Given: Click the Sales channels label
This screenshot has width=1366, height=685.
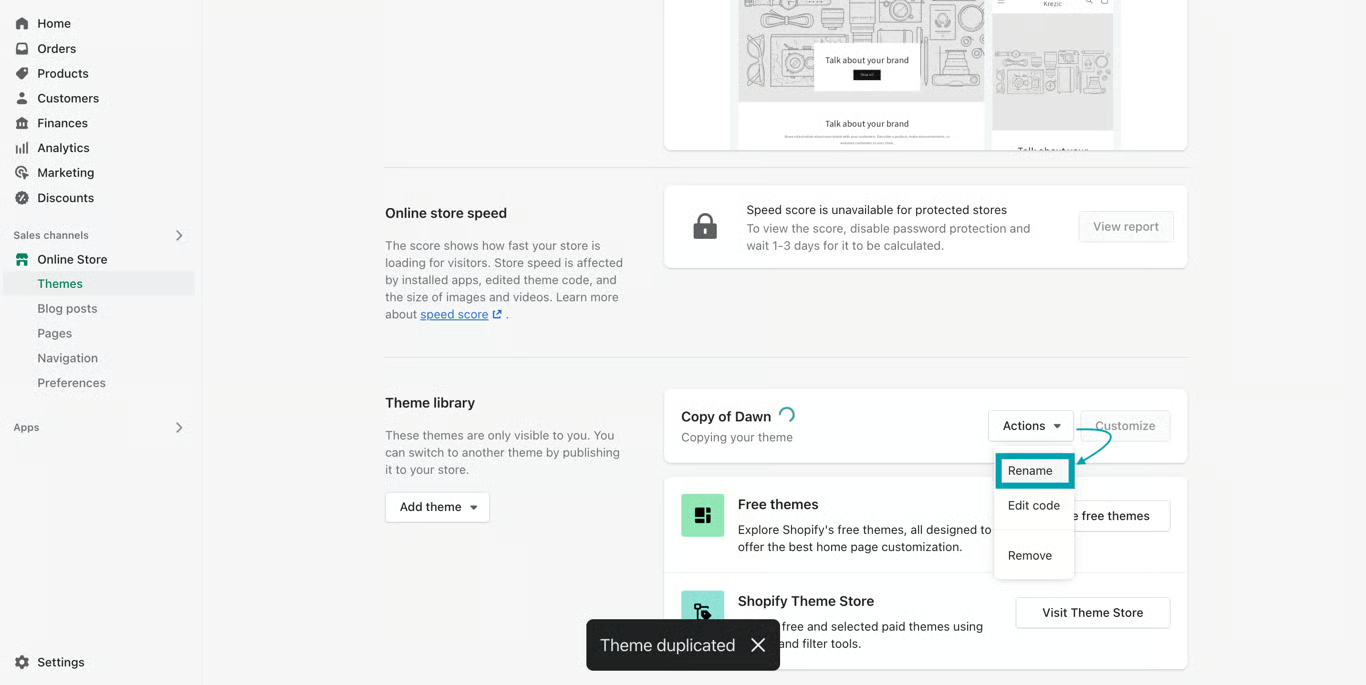Looking at the screenshot, I should 51,235.
